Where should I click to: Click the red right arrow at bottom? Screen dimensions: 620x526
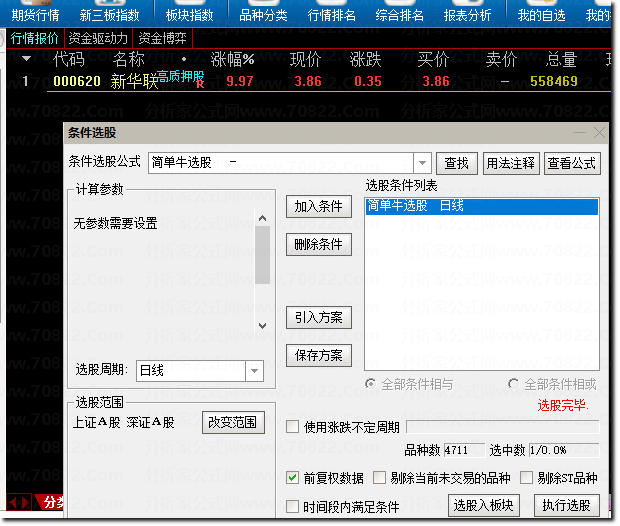coord(25,503)
